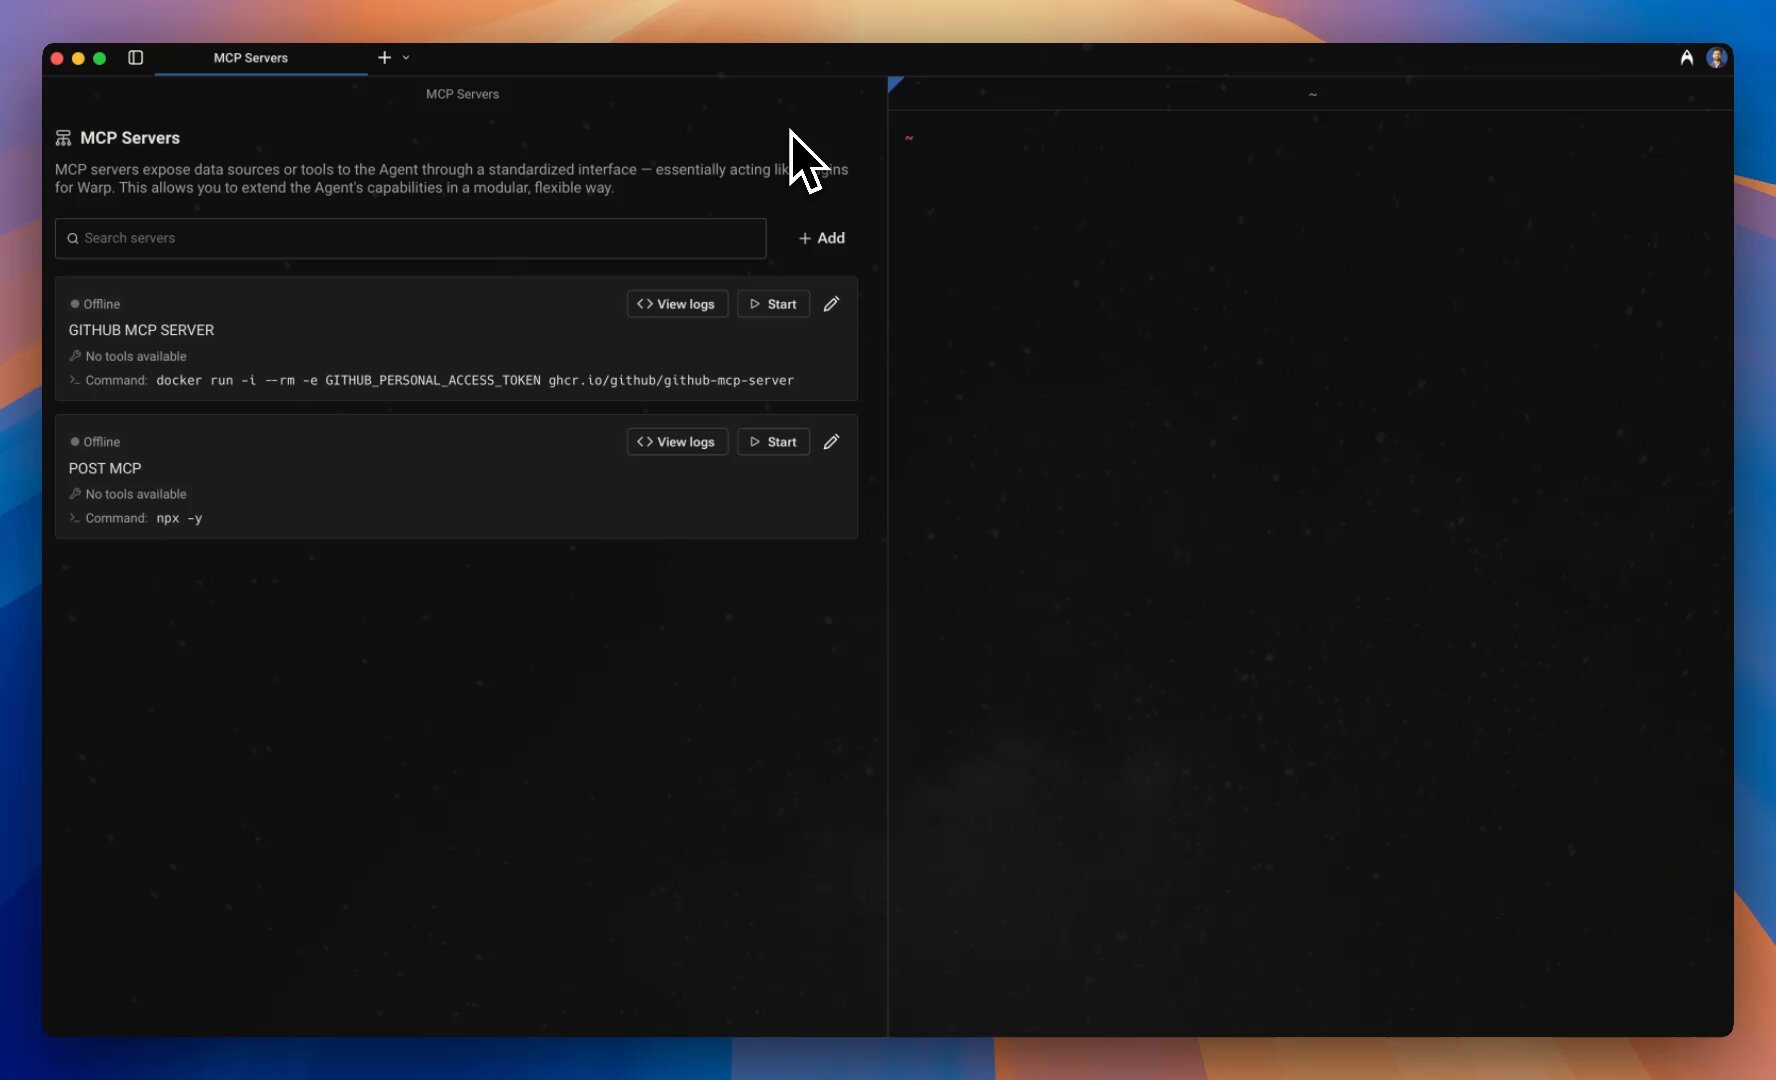Image resolution: width=1776 pixels, height=1080 pixels.
Task: Add a new MCP server
Action: [822, 238]
